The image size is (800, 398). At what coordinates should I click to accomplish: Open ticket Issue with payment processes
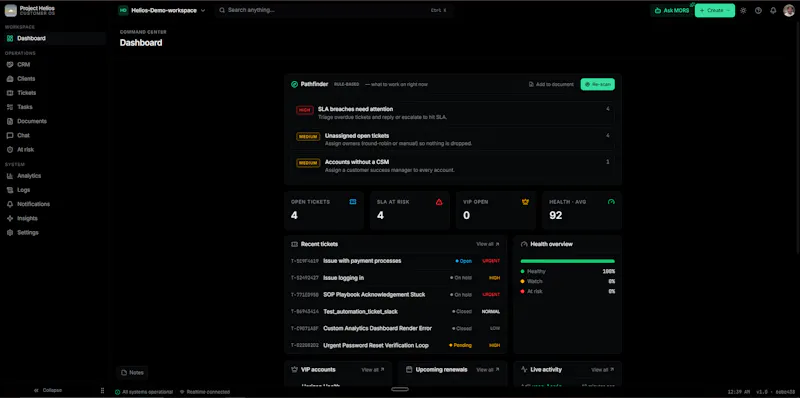[x=395, y=261]
